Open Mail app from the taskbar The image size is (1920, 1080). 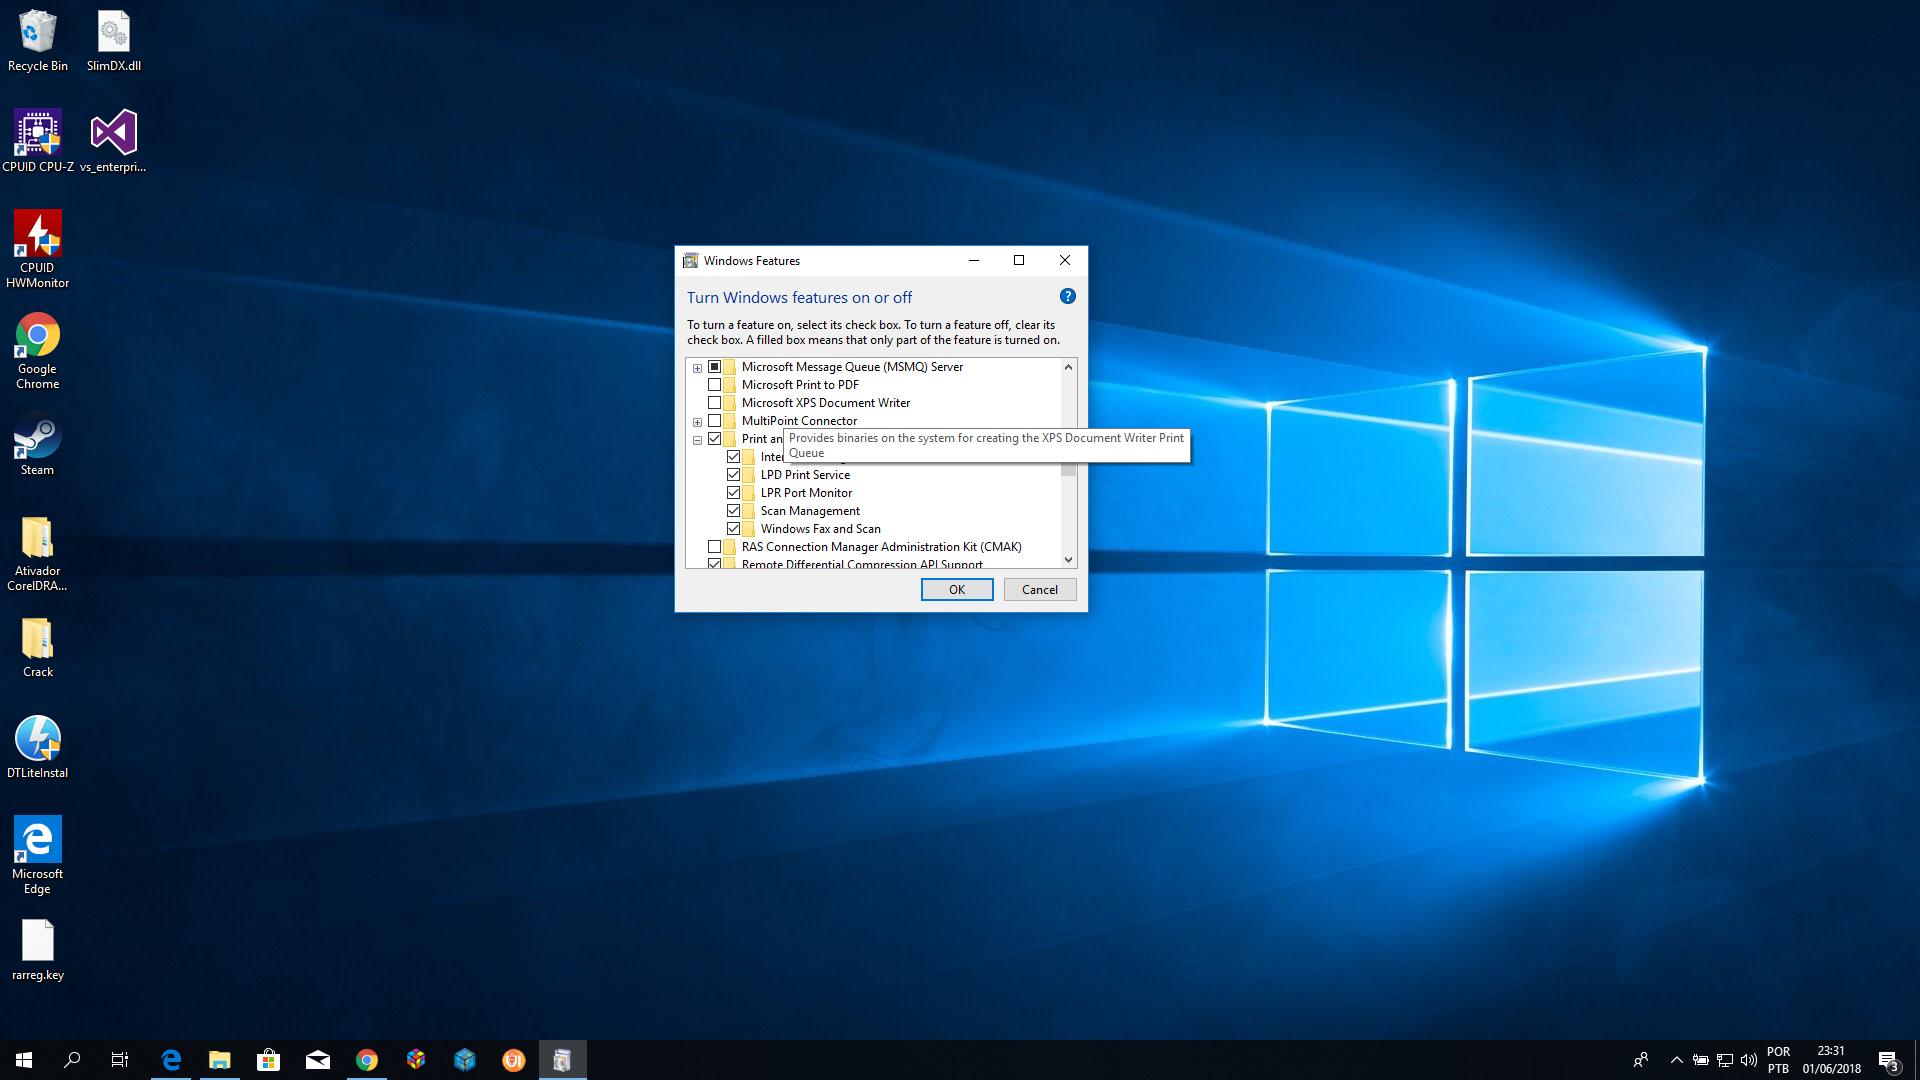(x=318, y=1060)
